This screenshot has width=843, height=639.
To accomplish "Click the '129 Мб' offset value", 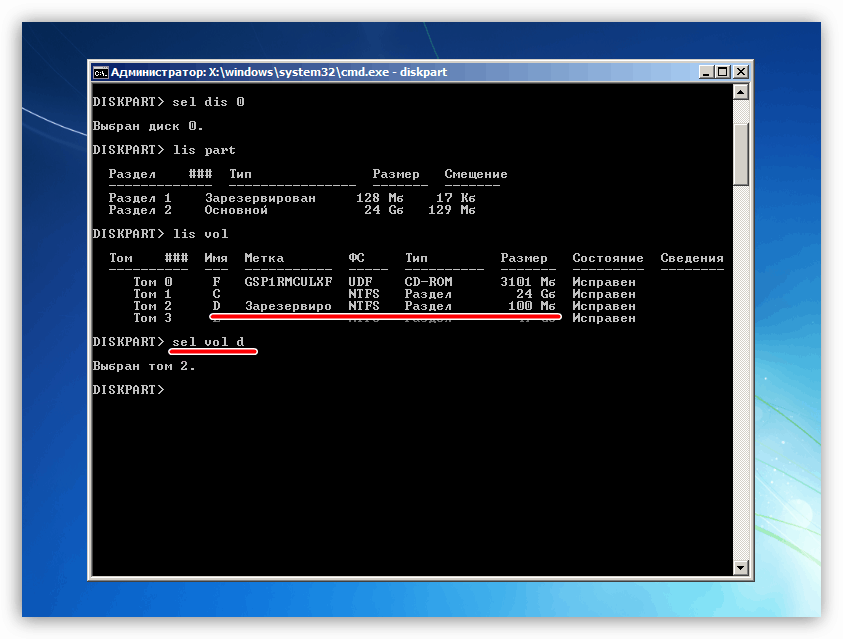I will [x=452, y=210].
